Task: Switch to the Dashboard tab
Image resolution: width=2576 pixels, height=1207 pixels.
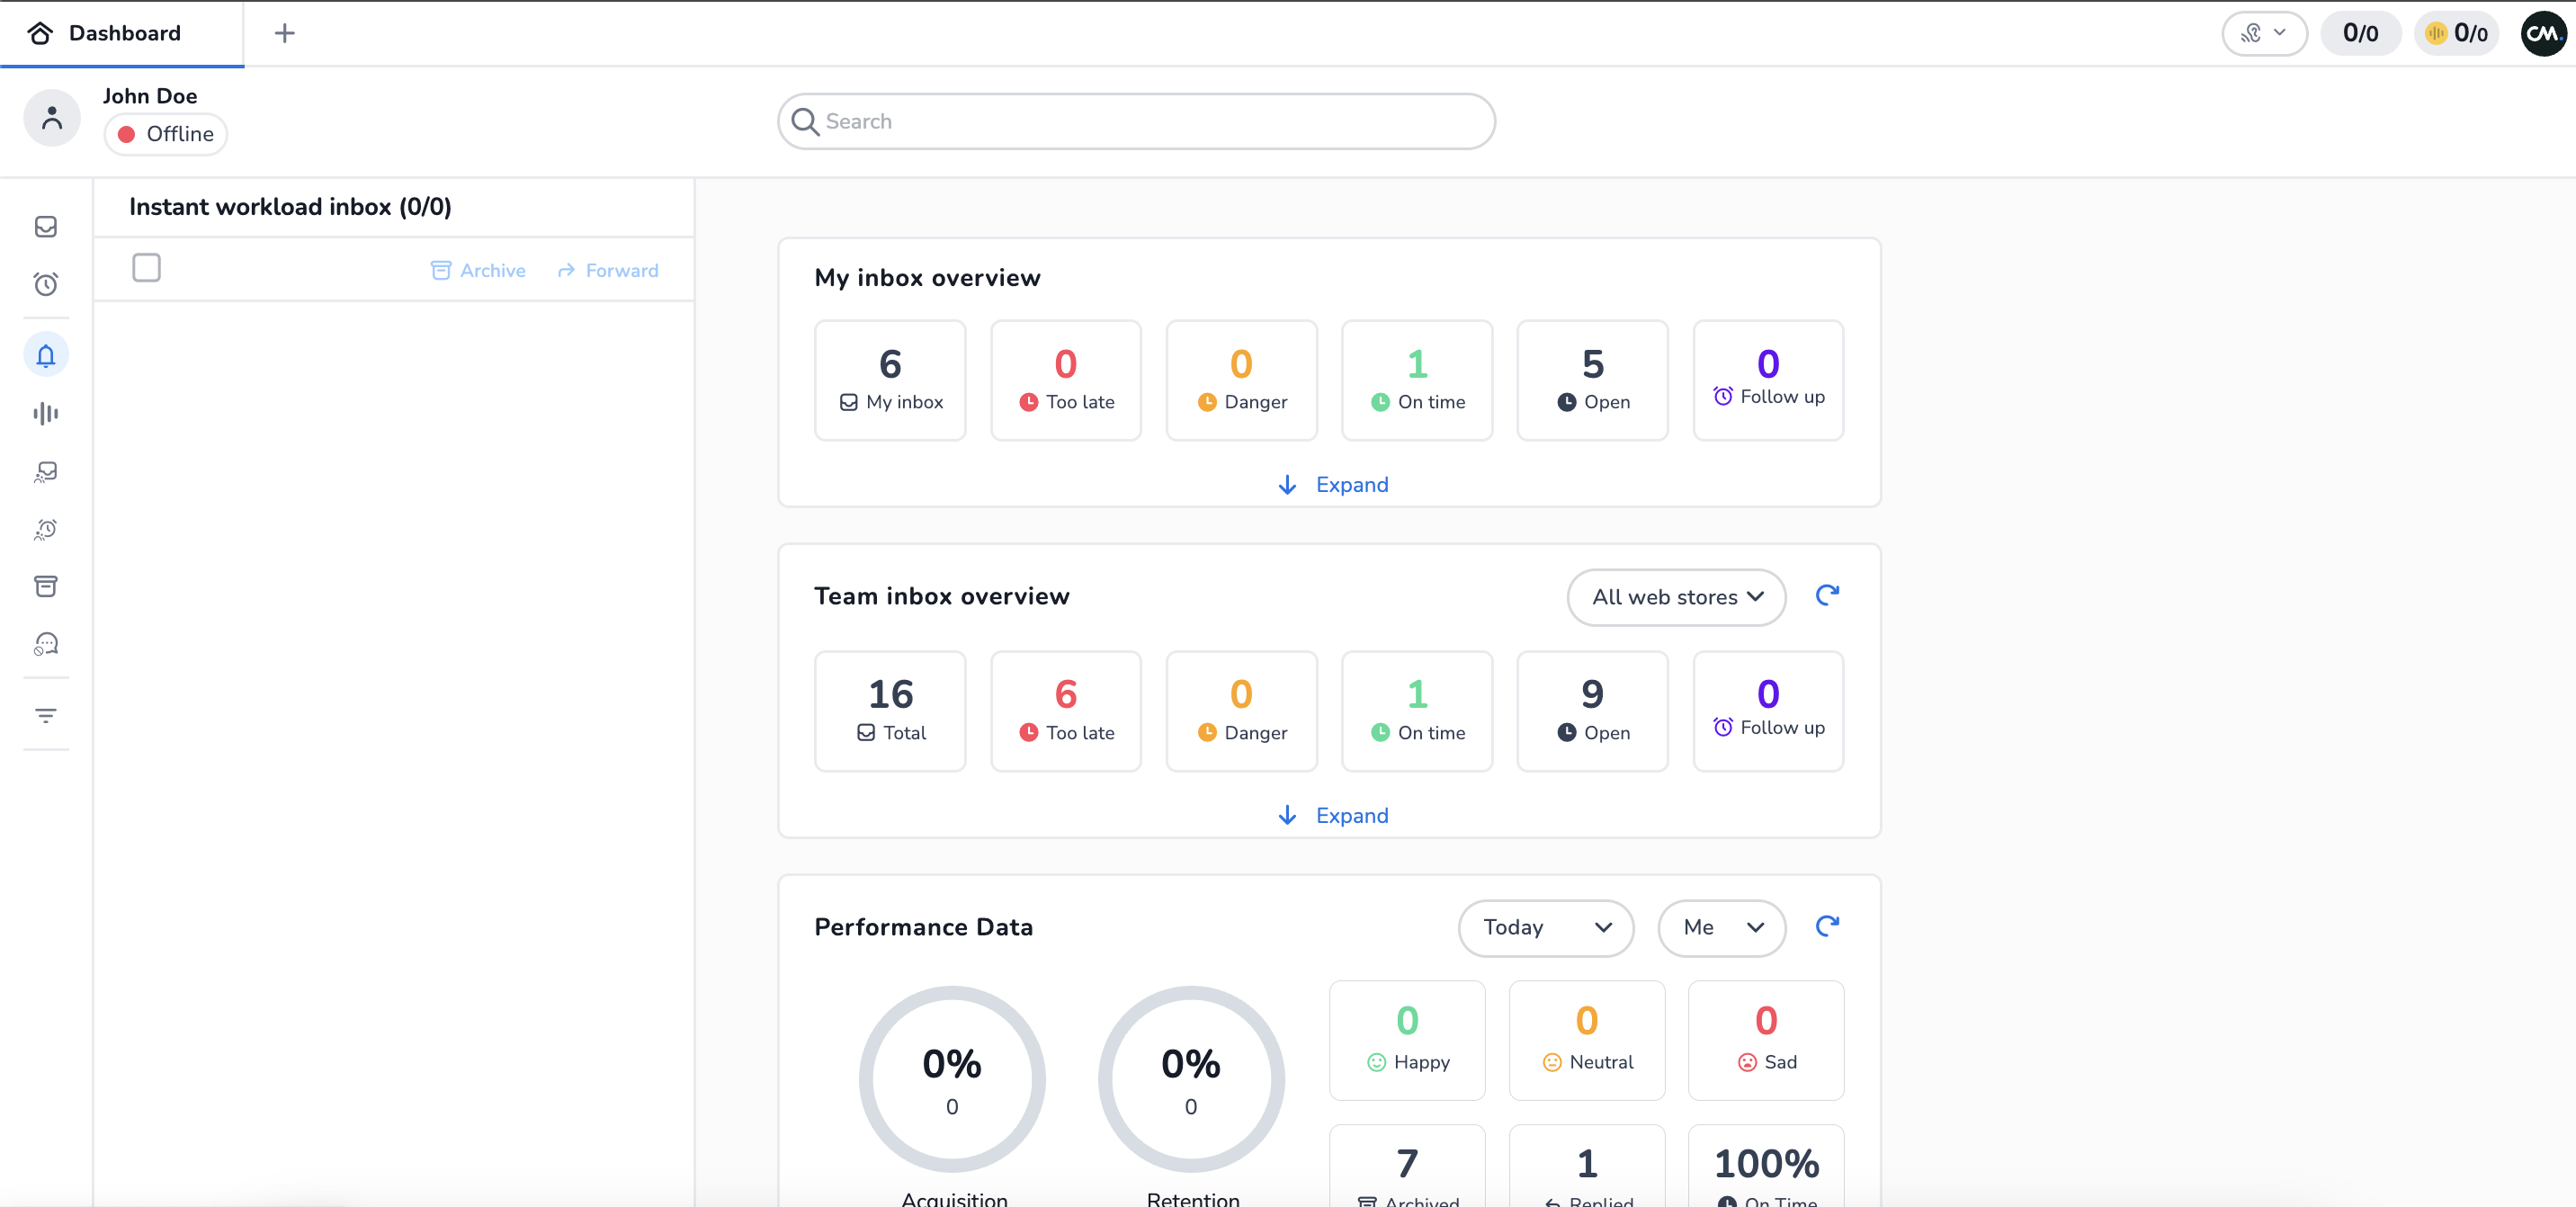Action: pyautogui.click(x=122, y=33)
